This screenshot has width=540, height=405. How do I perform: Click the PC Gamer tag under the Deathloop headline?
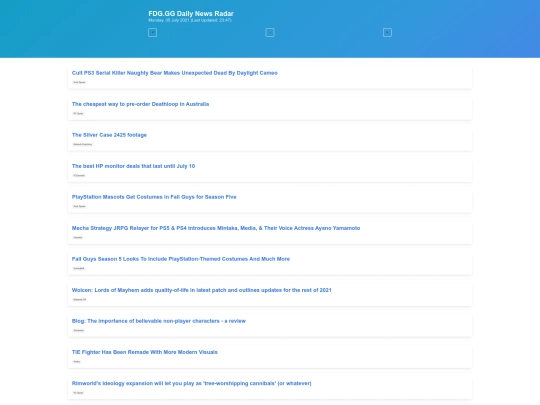tap(78, 113)
